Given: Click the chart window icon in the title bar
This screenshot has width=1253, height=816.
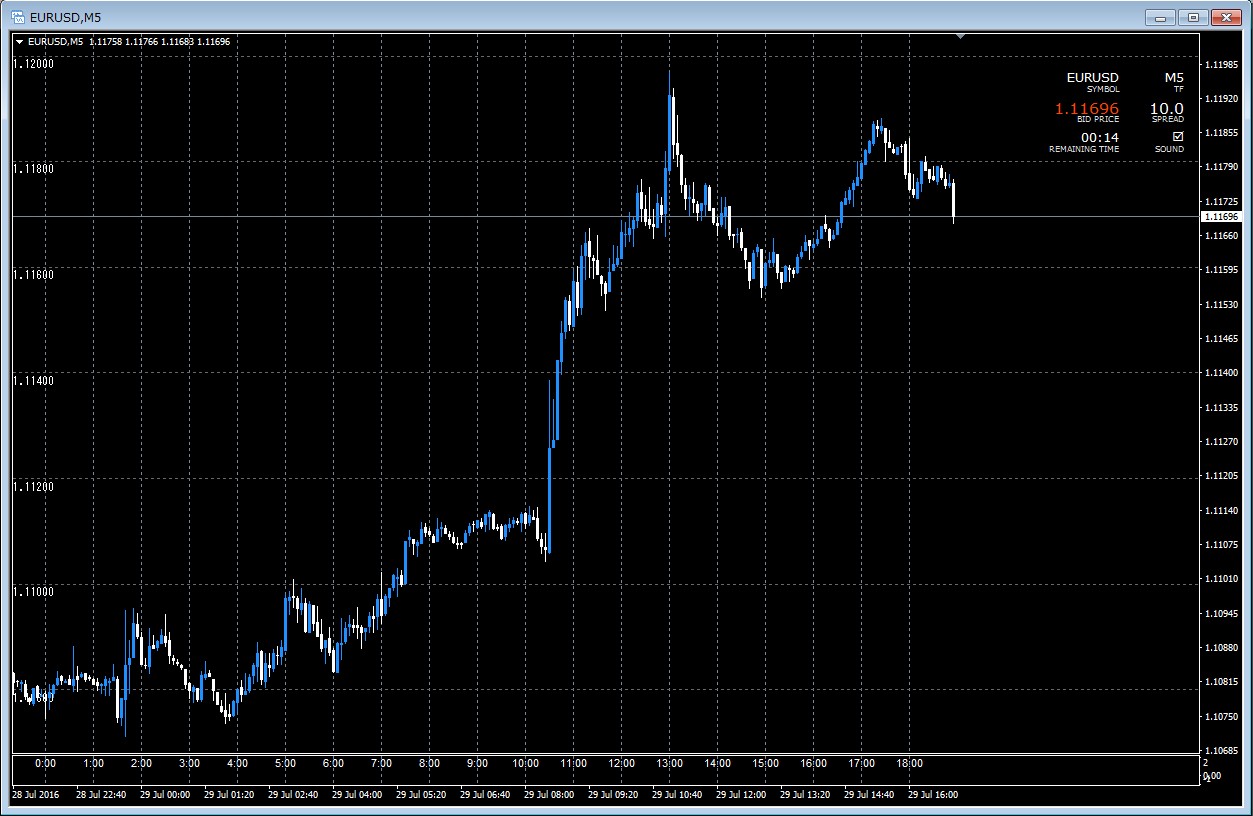Looking at the screenshot, I should point(17,17).
